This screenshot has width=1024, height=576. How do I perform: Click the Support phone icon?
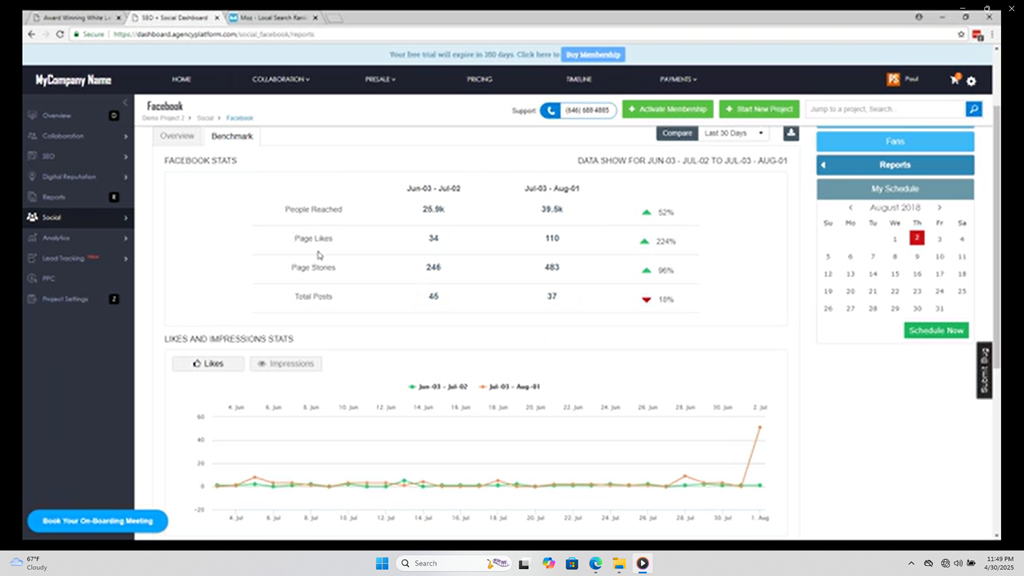coord(551,110)
